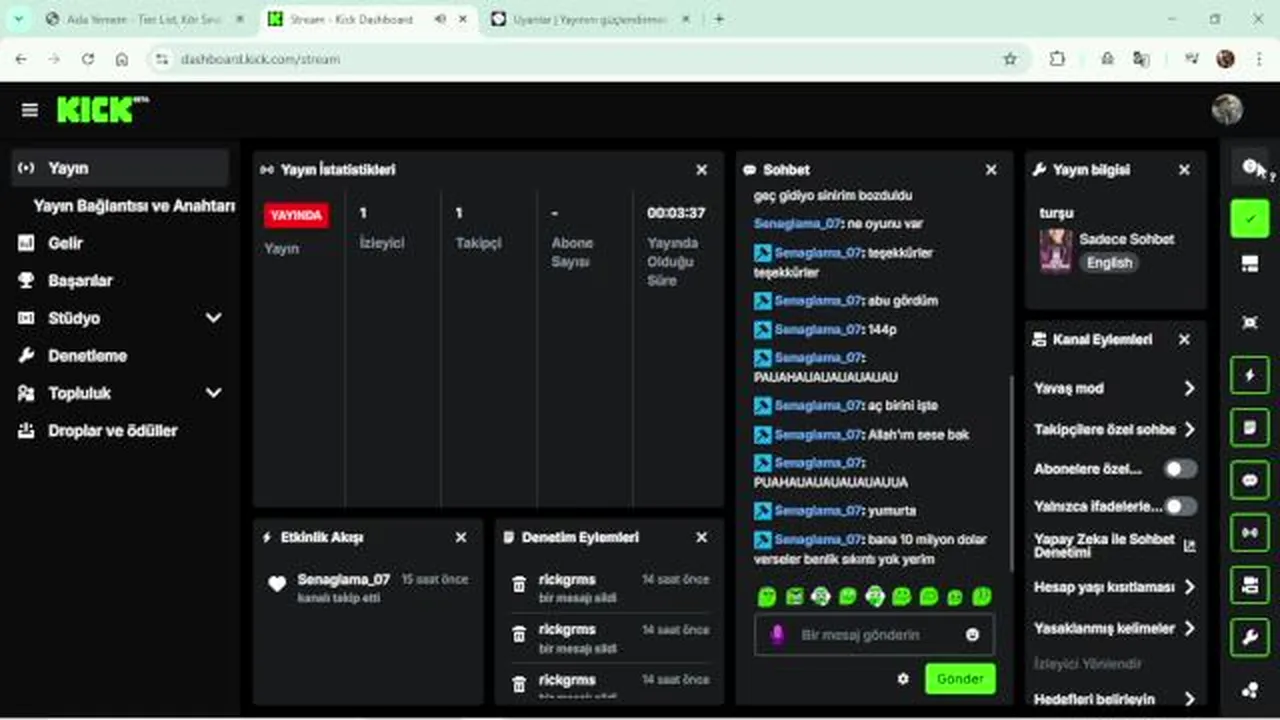Reload the browser page
Viewport: 1280px width, 720px height.
coord(87,59)
